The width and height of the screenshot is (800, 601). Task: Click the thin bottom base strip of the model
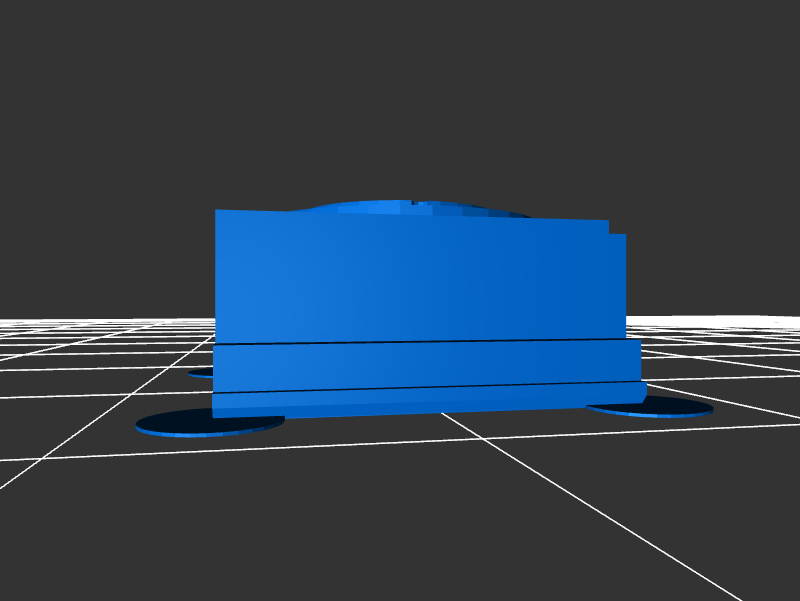coord(425,398)
